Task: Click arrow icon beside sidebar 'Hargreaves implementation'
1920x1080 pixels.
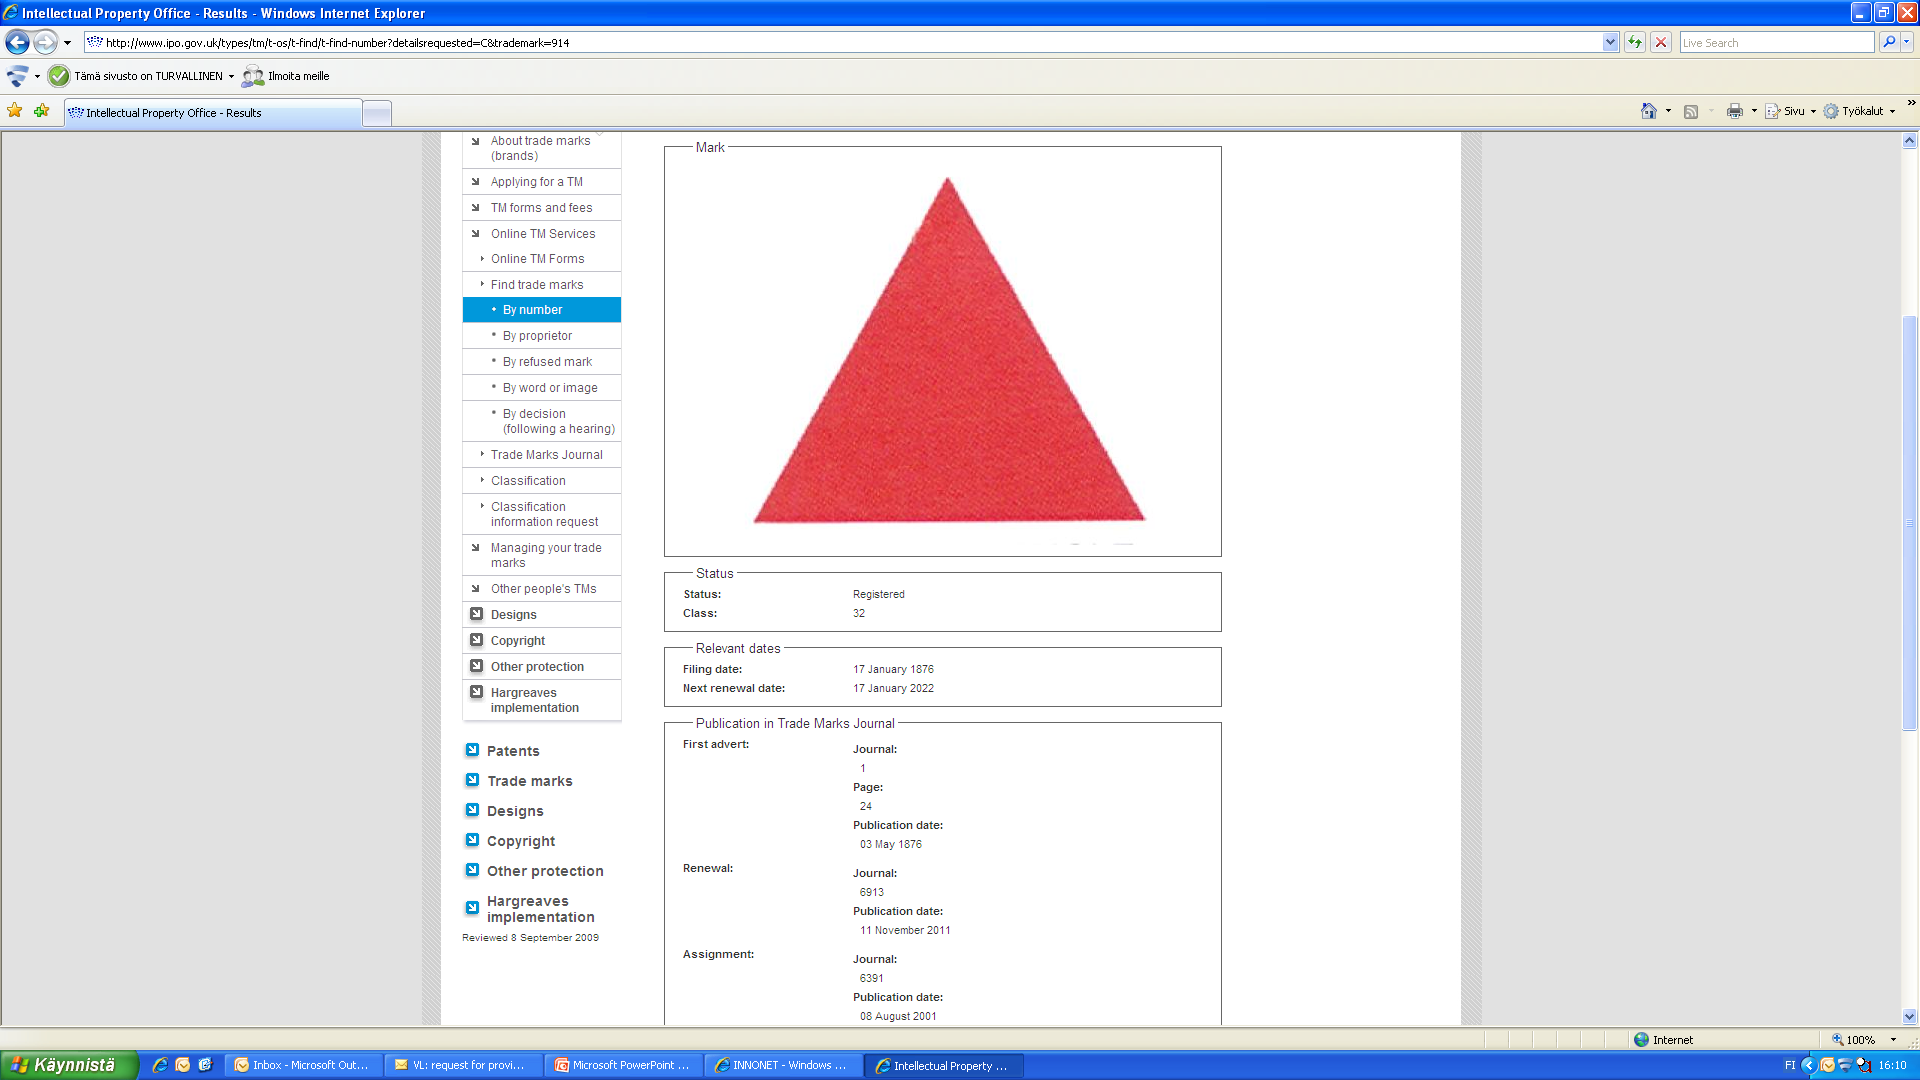Action: point(476,691)
